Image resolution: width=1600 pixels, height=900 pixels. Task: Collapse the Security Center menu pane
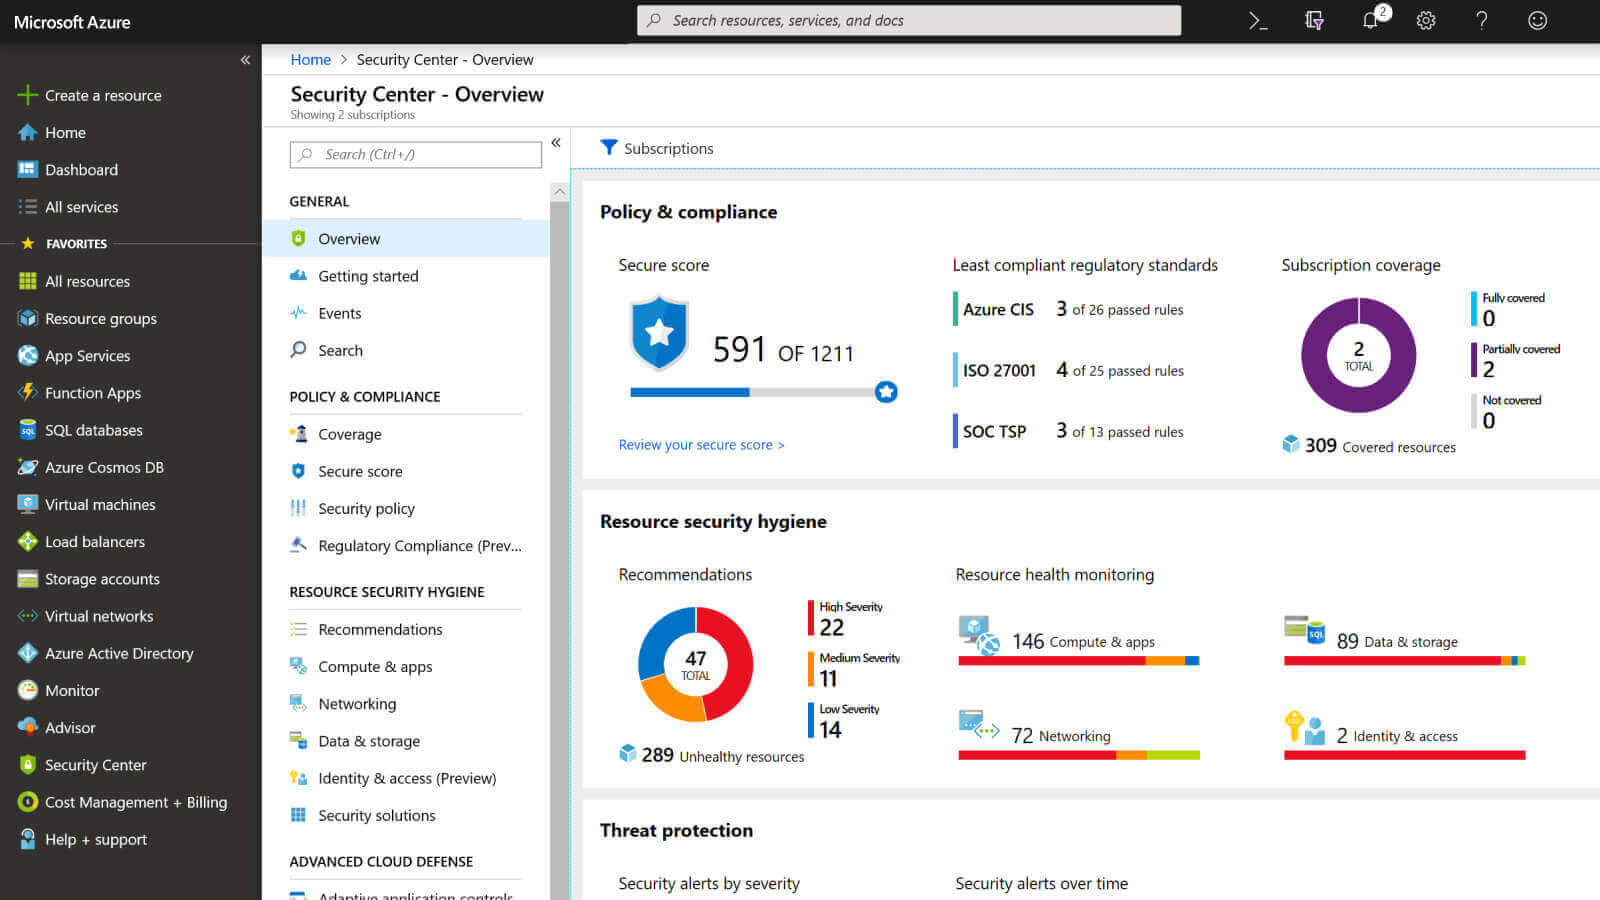pyautogui.click(x=556, y=143)
